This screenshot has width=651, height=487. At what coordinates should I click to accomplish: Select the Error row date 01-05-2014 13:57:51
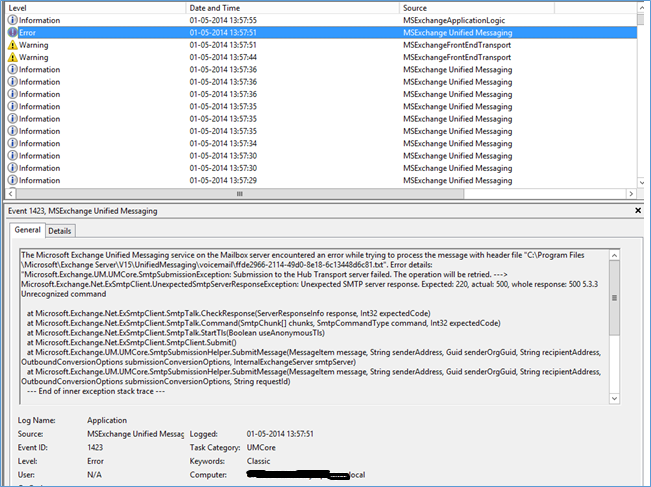(x=223, y=32)
